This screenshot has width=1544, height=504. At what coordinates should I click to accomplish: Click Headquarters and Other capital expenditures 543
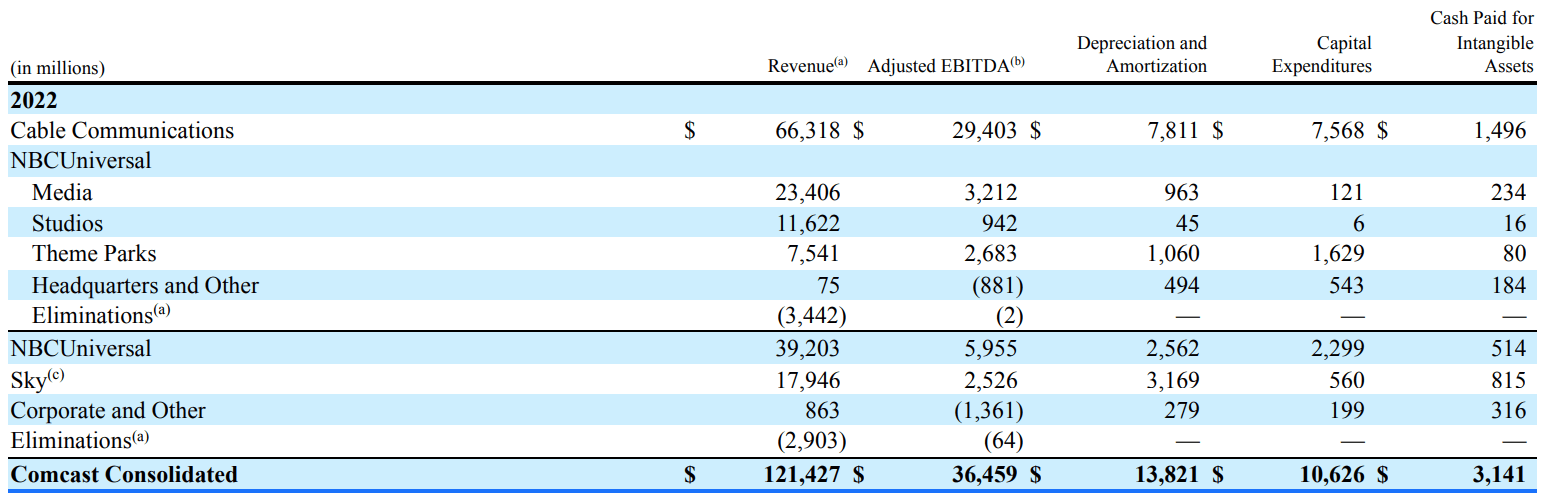1346,286
